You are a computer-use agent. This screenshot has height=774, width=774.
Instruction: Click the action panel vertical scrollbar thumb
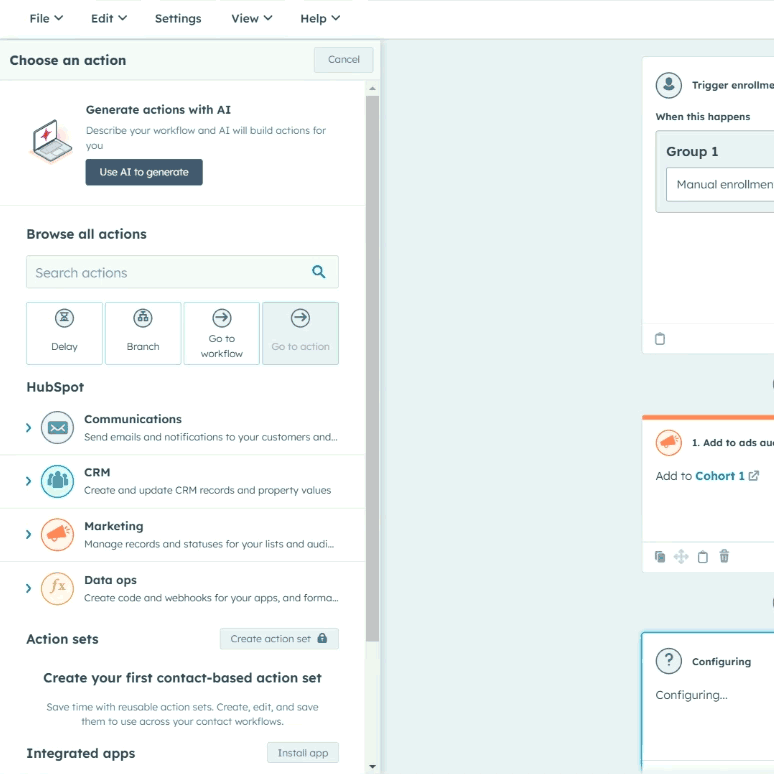[x=373, y=368]
